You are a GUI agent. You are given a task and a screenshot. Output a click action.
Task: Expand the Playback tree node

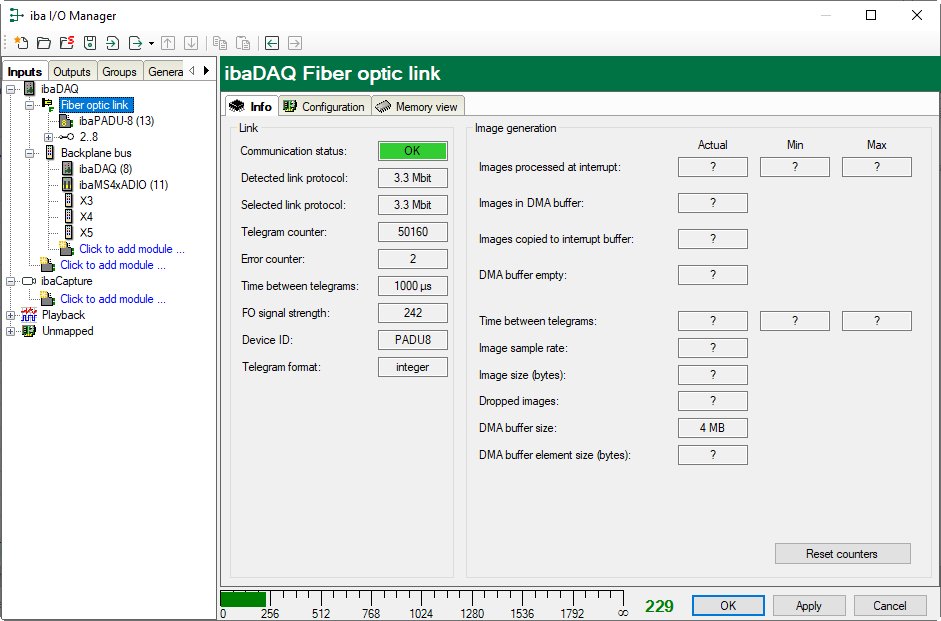pyautogui.click(x=11, y=315)
